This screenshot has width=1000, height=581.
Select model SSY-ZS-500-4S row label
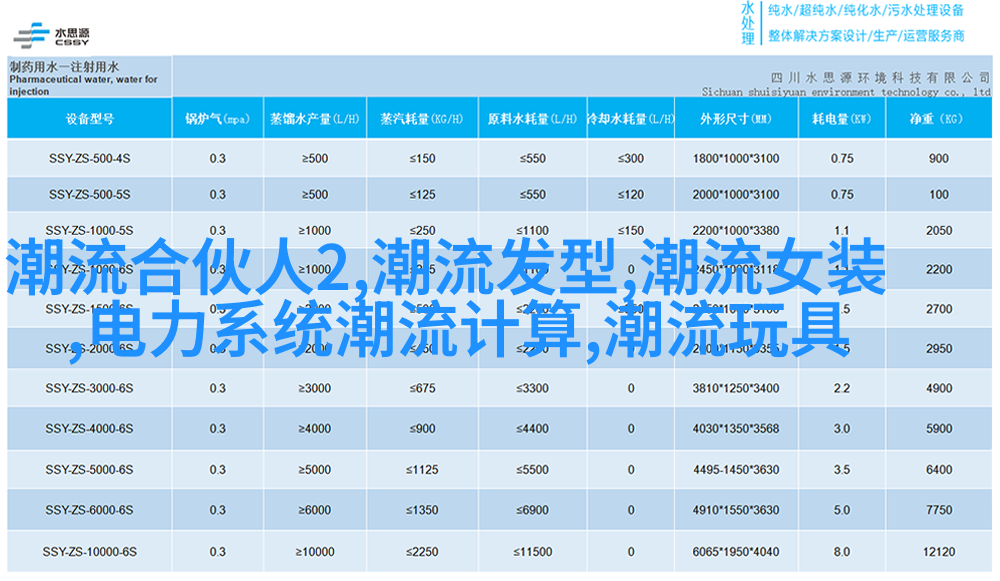coord(89,158)
